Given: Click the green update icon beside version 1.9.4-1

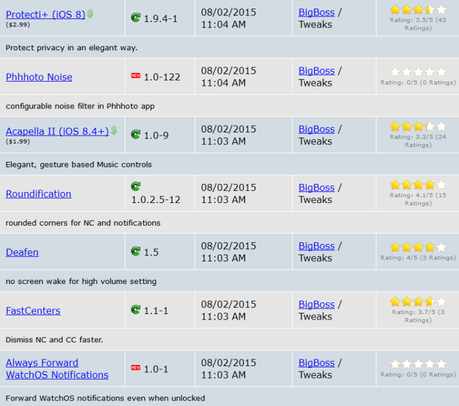Looking at the screenshot, I should (x=136, y=17).
